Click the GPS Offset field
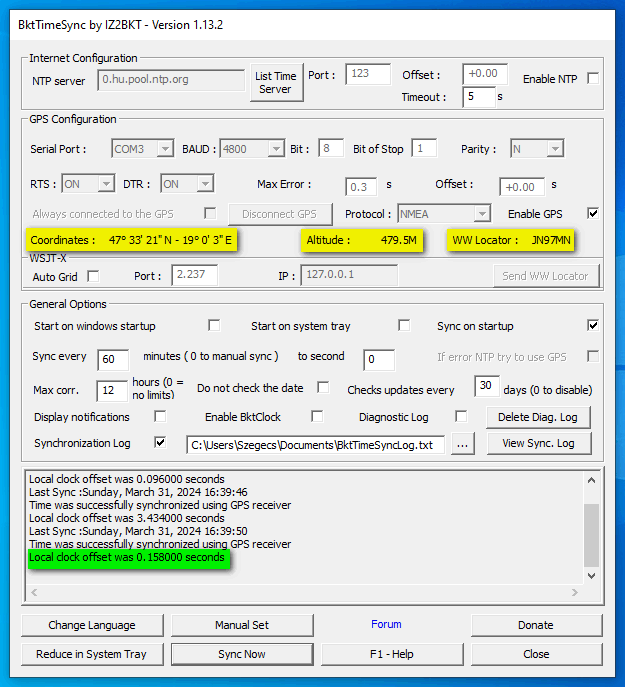This screenshot has width=625, height=687. point(522,187)
